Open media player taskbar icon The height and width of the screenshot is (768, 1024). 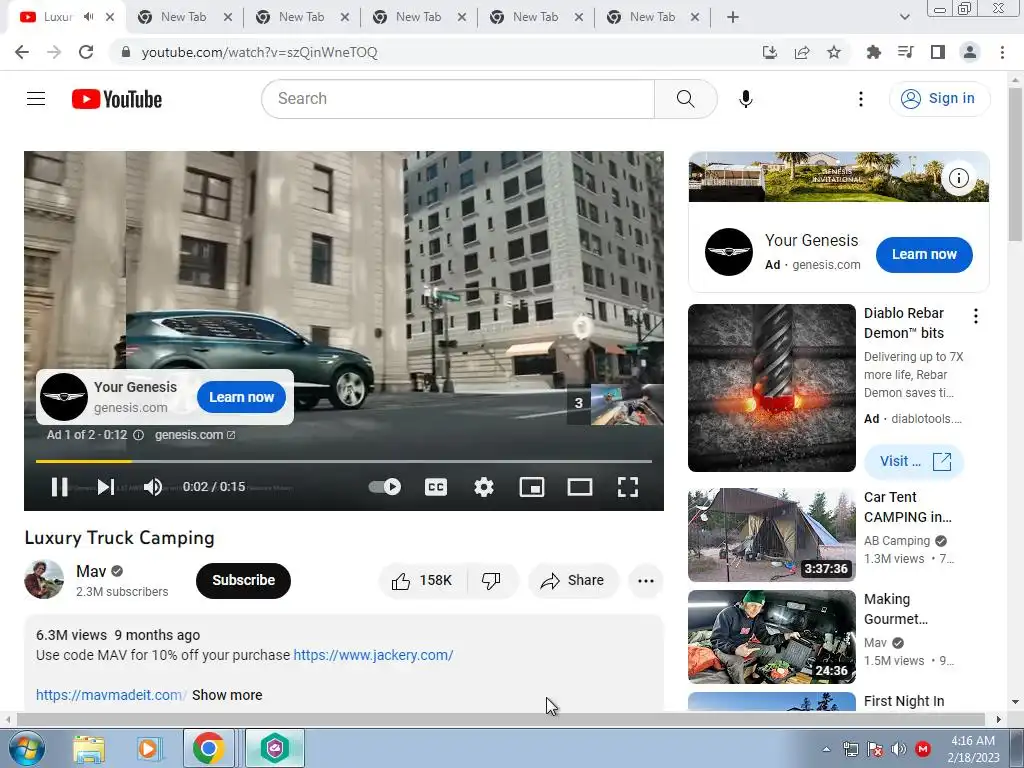coord(148,748)
